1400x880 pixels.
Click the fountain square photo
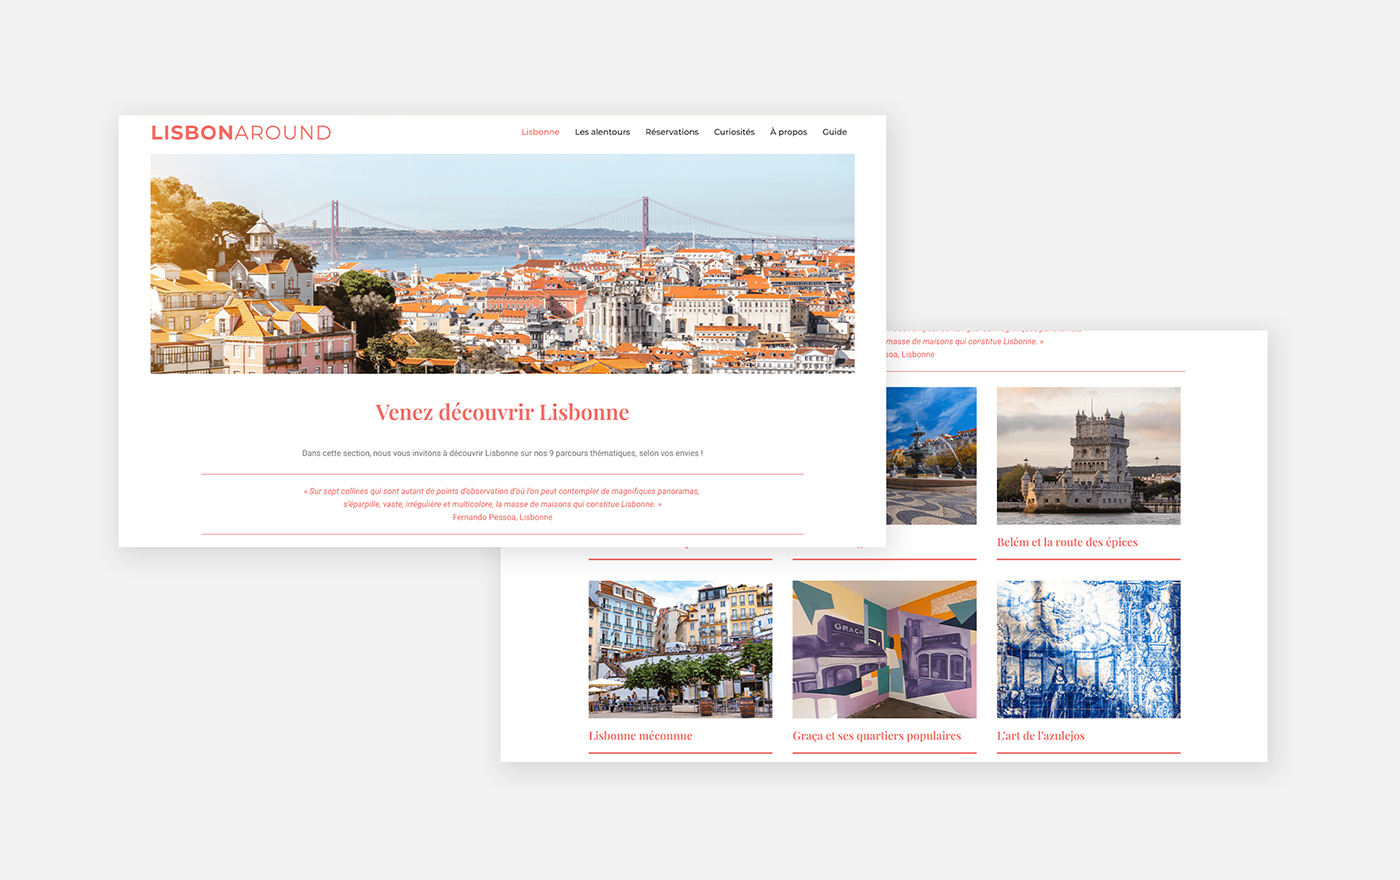931,456
